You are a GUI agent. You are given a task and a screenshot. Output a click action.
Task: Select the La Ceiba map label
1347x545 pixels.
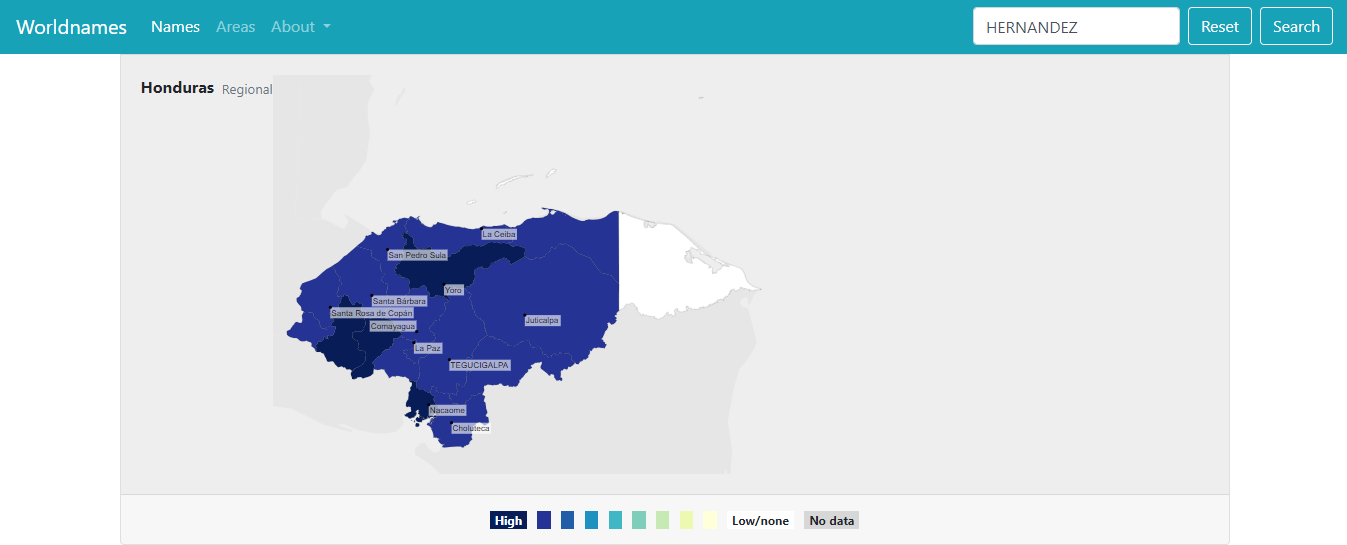coord(499,234)
